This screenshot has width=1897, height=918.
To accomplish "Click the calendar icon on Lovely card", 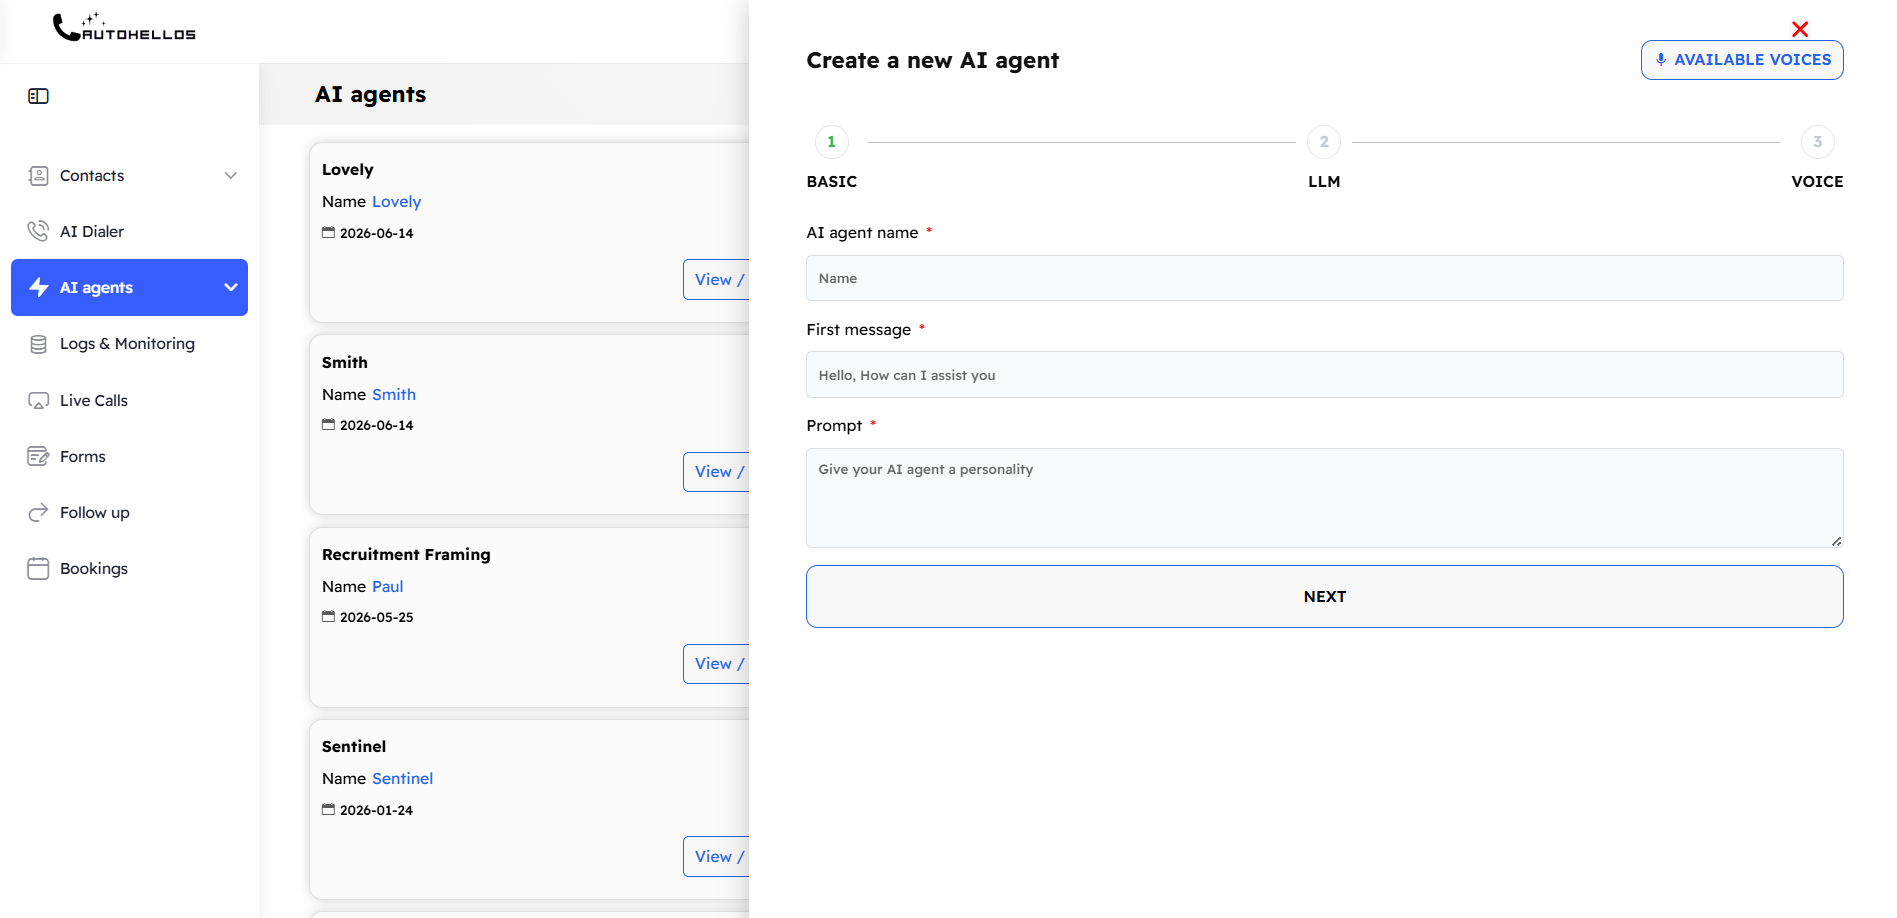I will tap(328, 233).
